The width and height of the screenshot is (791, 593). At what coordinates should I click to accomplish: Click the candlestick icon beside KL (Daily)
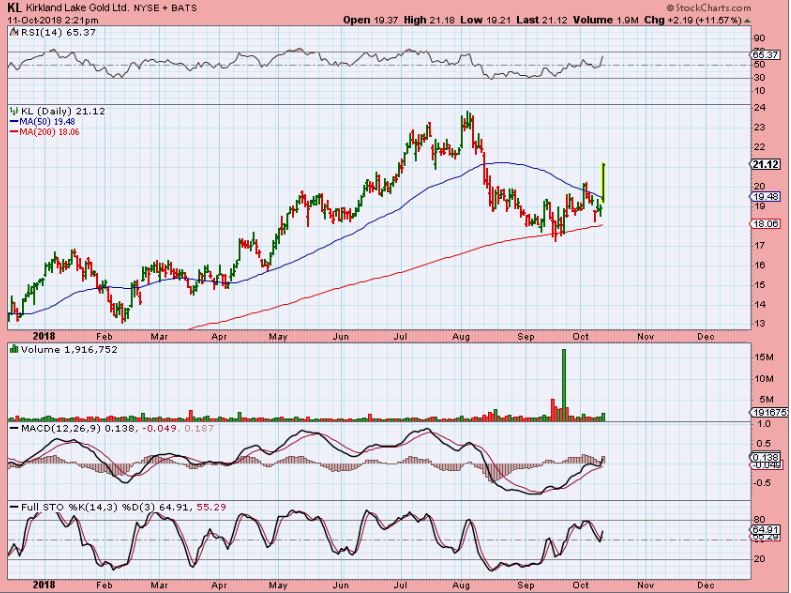point(14,111)
